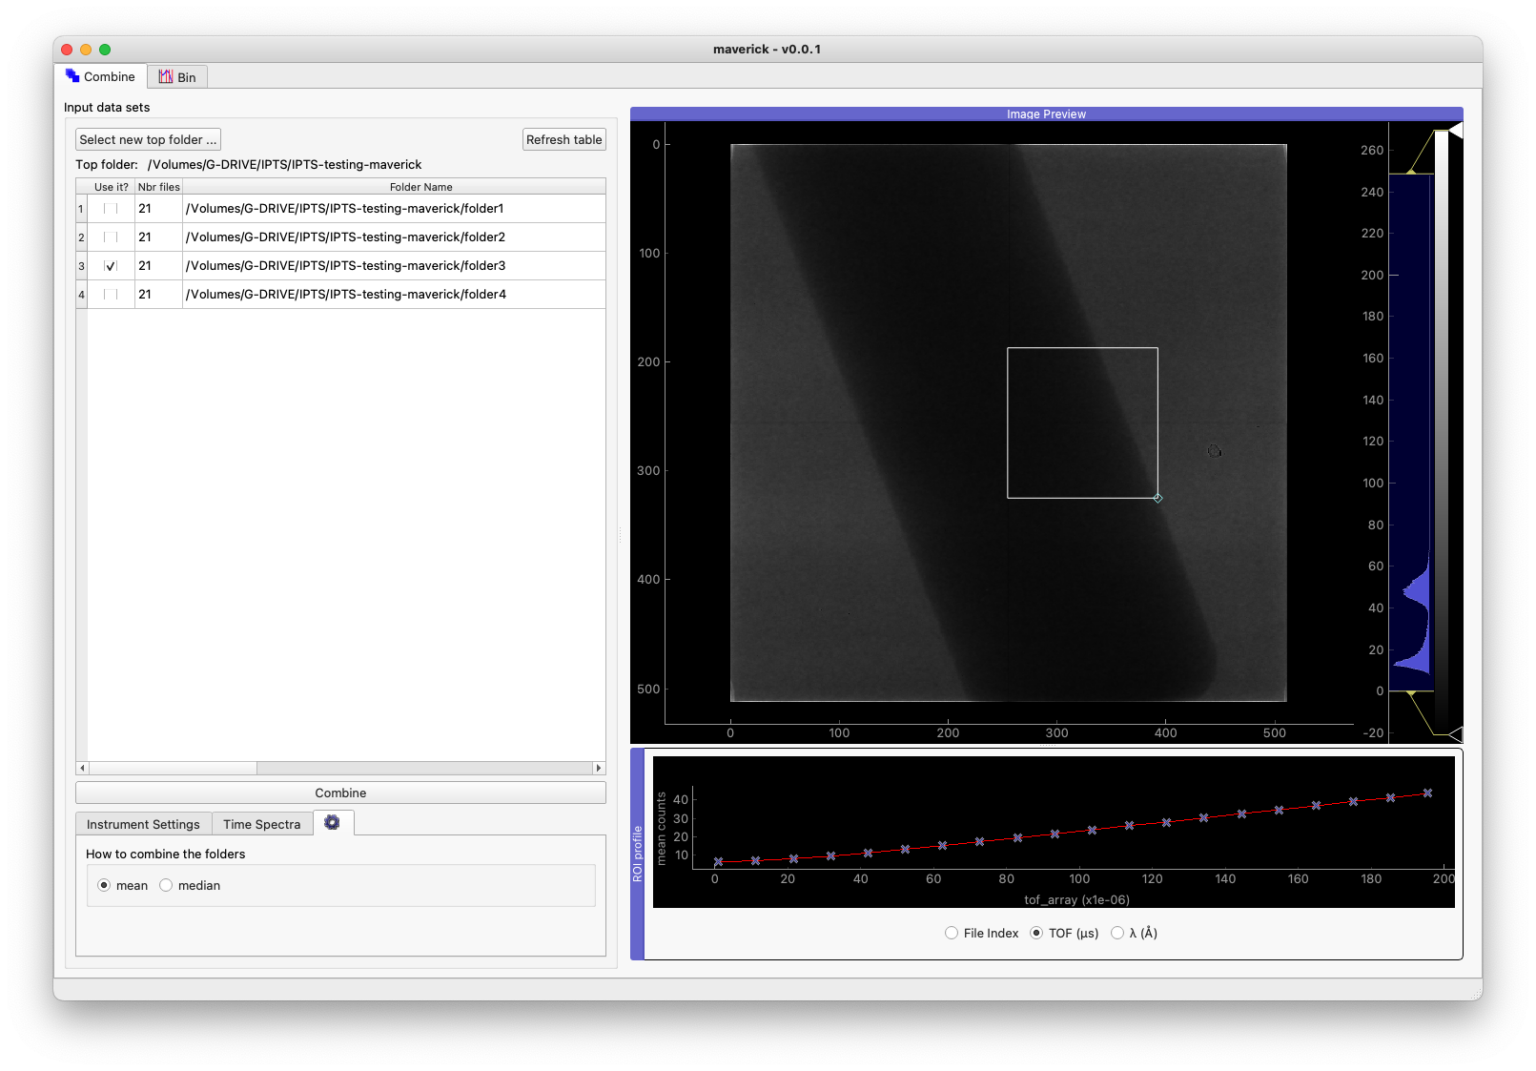Click the histogram icon on the Bin tab
Image resolution: width=1536 pixels, height=1071 pixels.
coord(166,75)
